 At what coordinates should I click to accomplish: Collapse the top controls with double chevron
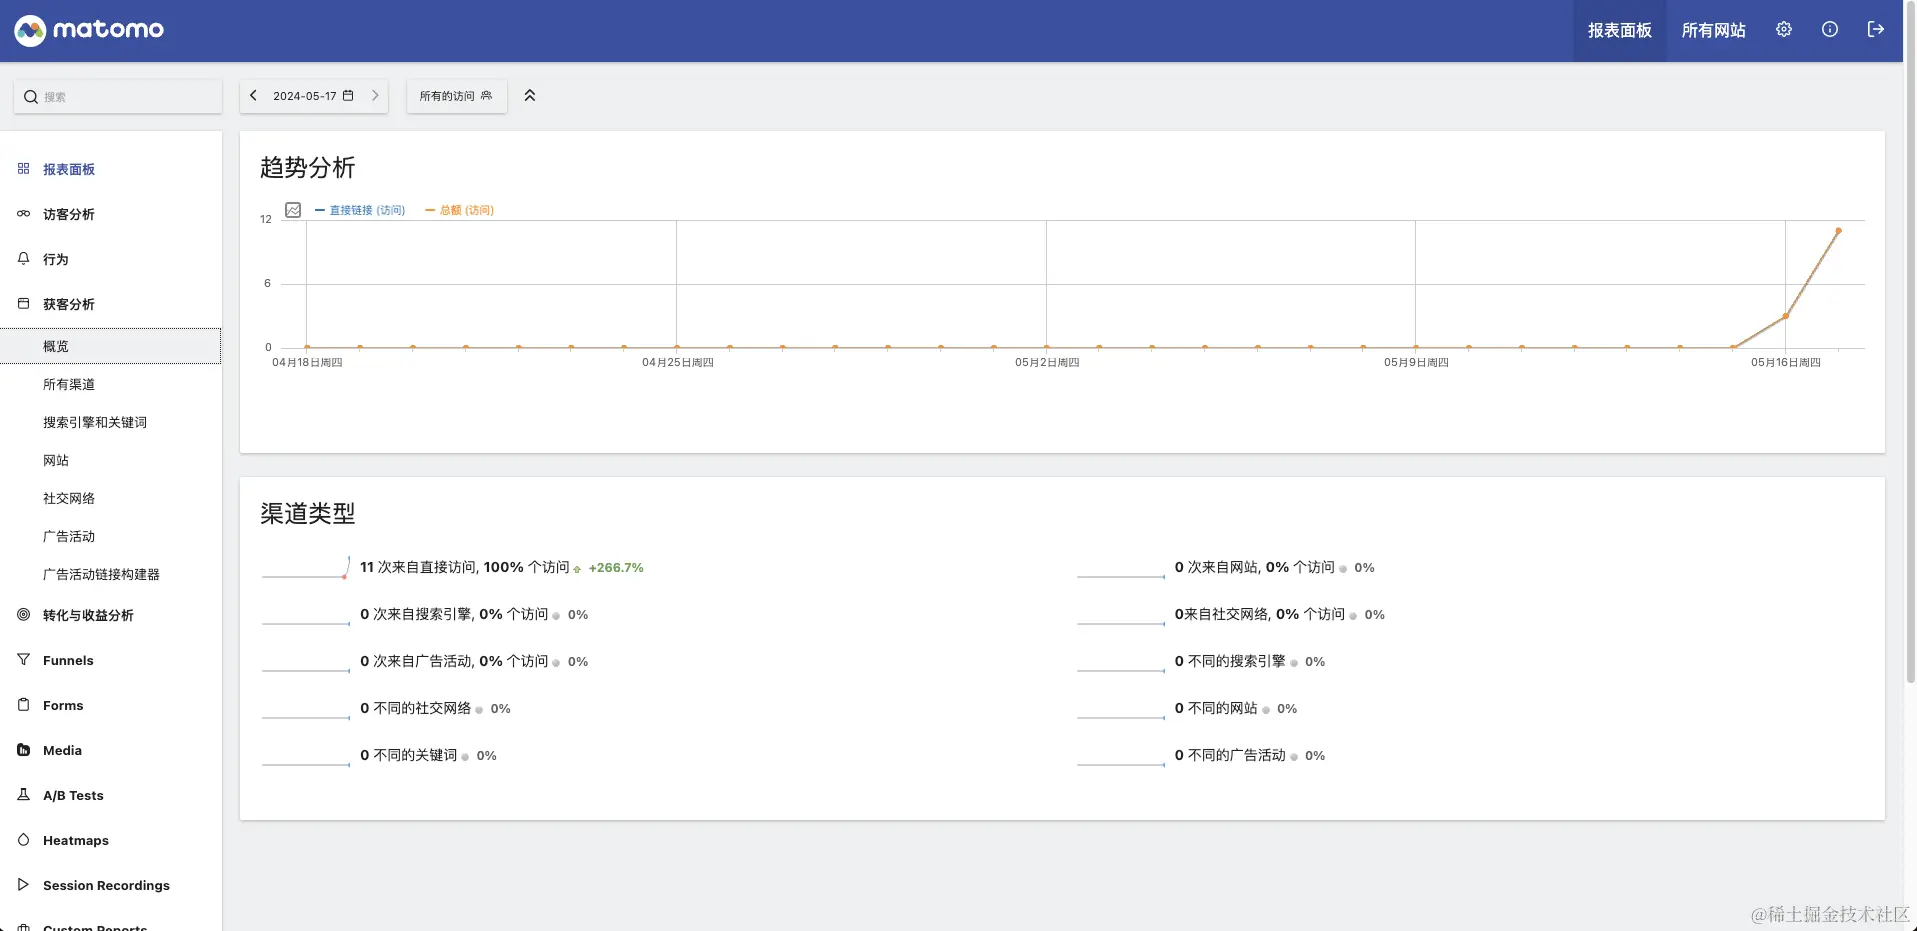(x=530, y=96)
